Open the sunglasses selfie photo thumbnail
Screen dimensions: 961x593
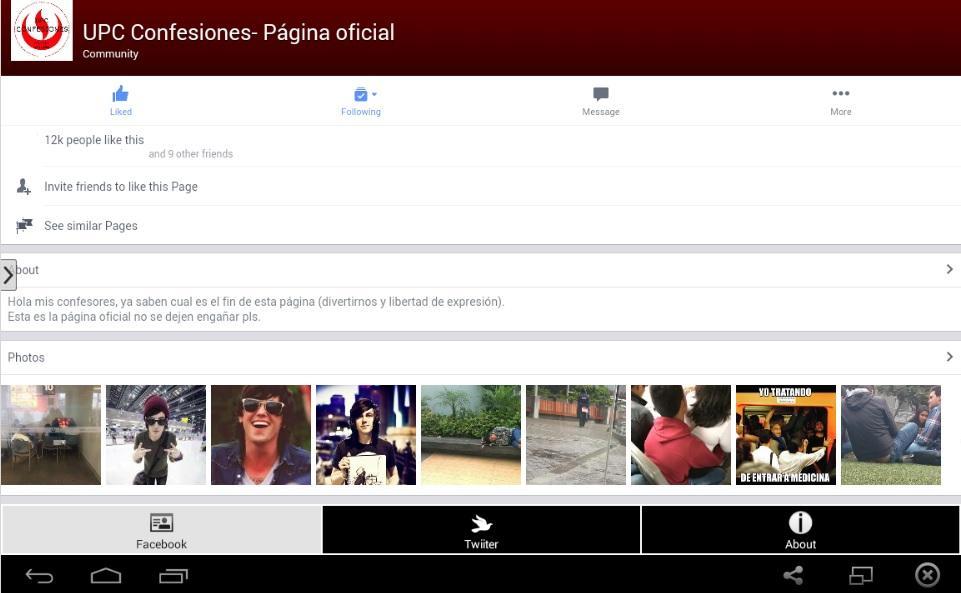pyautogui.click(x=260, y=434)
